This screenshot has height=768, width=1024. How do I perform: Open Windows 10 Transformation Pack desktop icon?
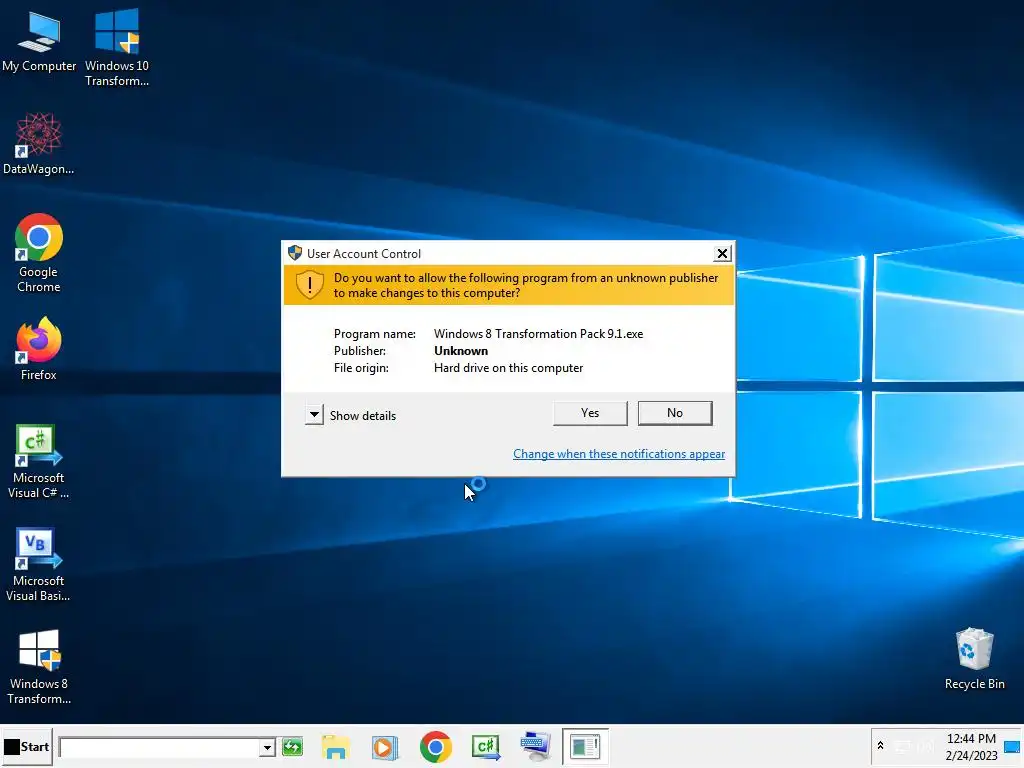point(117,47)
